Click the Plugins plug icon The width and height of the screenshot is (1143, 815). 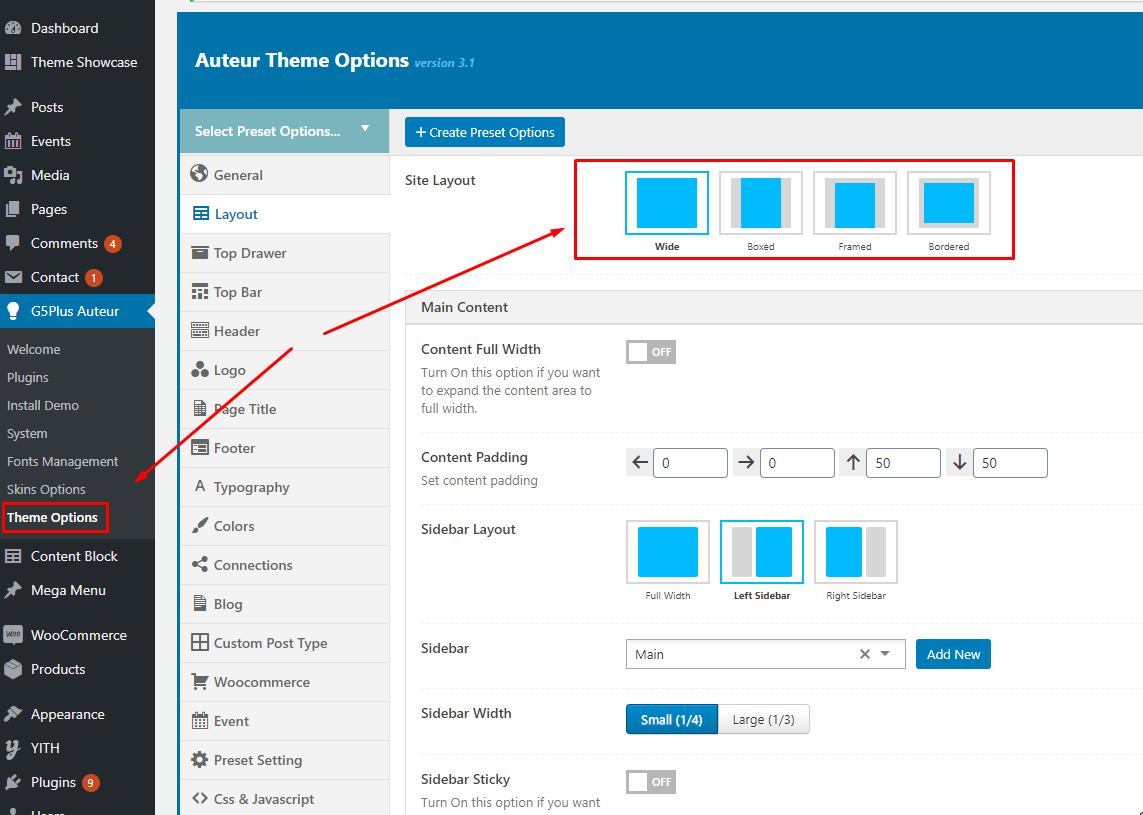[x=12, y=782]
